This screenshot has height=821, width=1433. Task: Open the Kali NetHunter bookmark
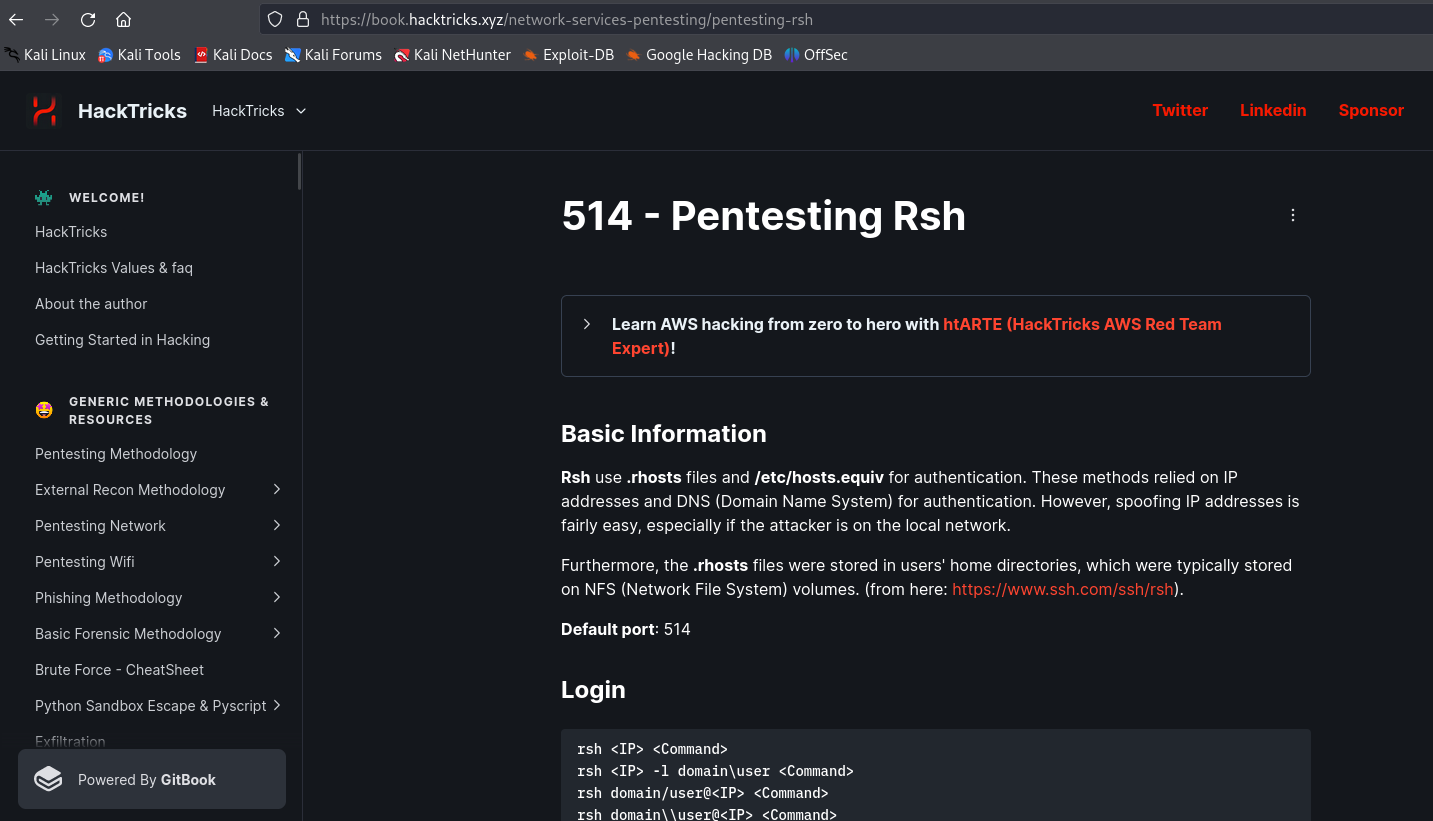[x=453, y=55]
